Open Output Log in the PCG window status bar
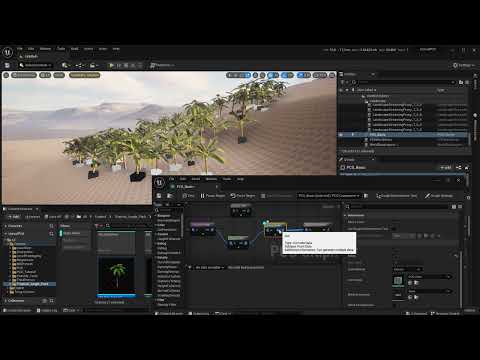 point(199,313)
